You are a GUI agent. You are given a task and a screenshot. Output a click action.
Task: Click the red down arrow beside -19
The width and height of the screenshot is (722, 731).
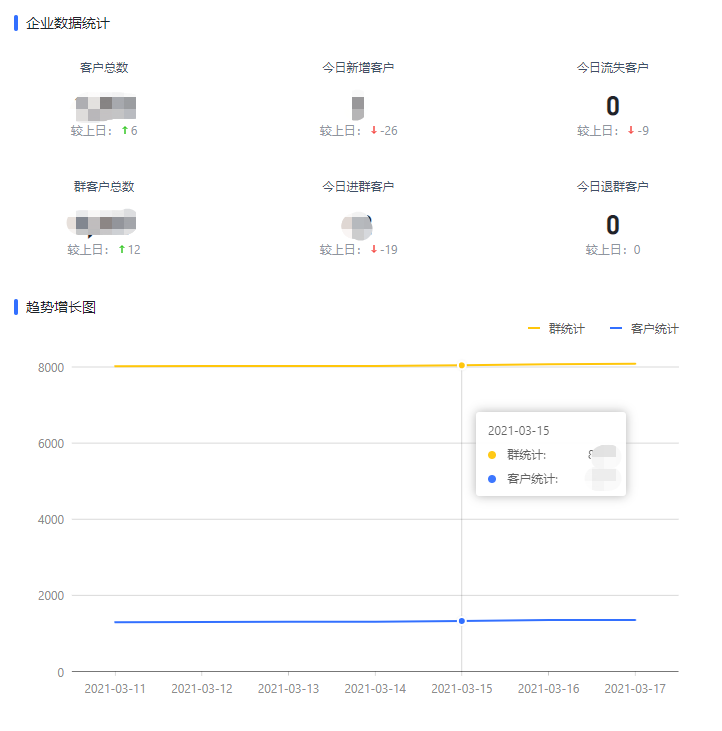pos(373,249)
